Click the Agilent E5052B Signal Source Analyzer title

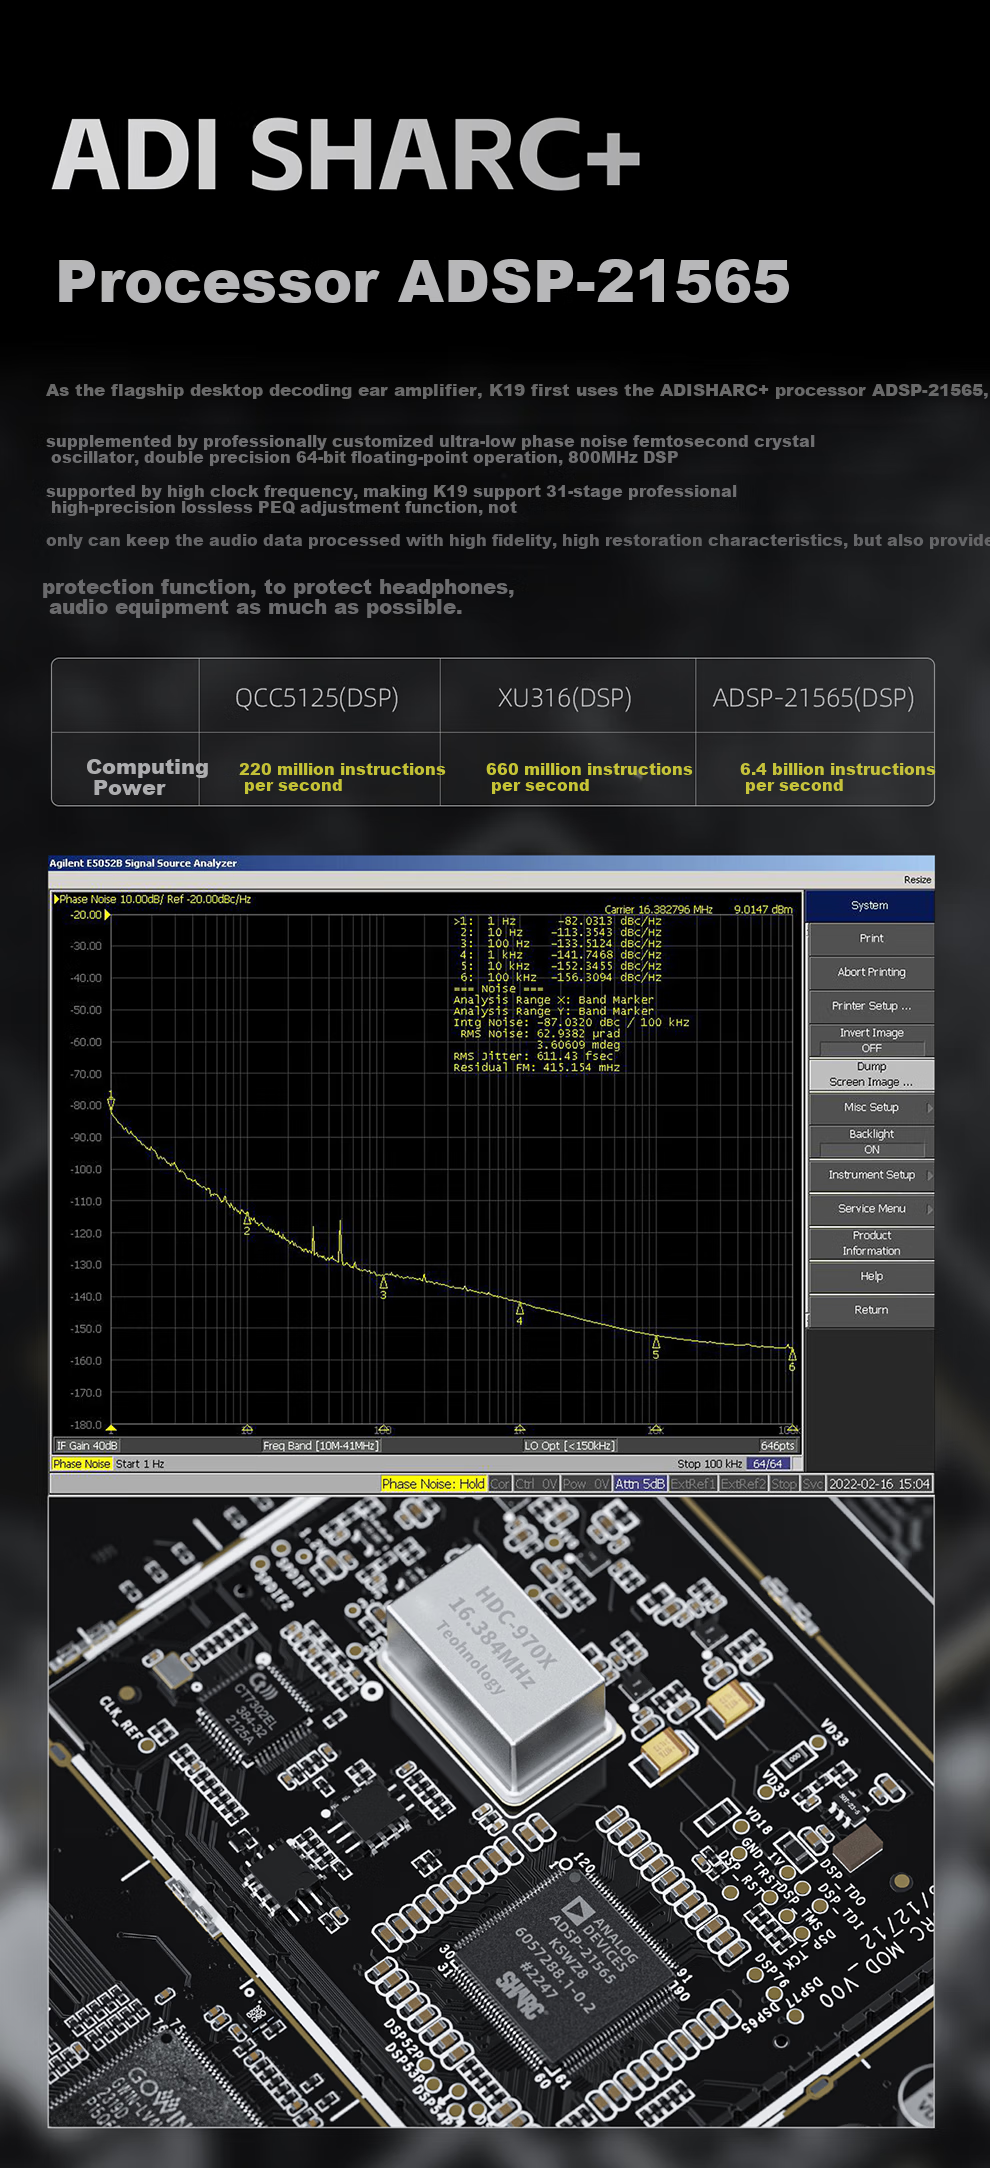(x=143, y=863)
